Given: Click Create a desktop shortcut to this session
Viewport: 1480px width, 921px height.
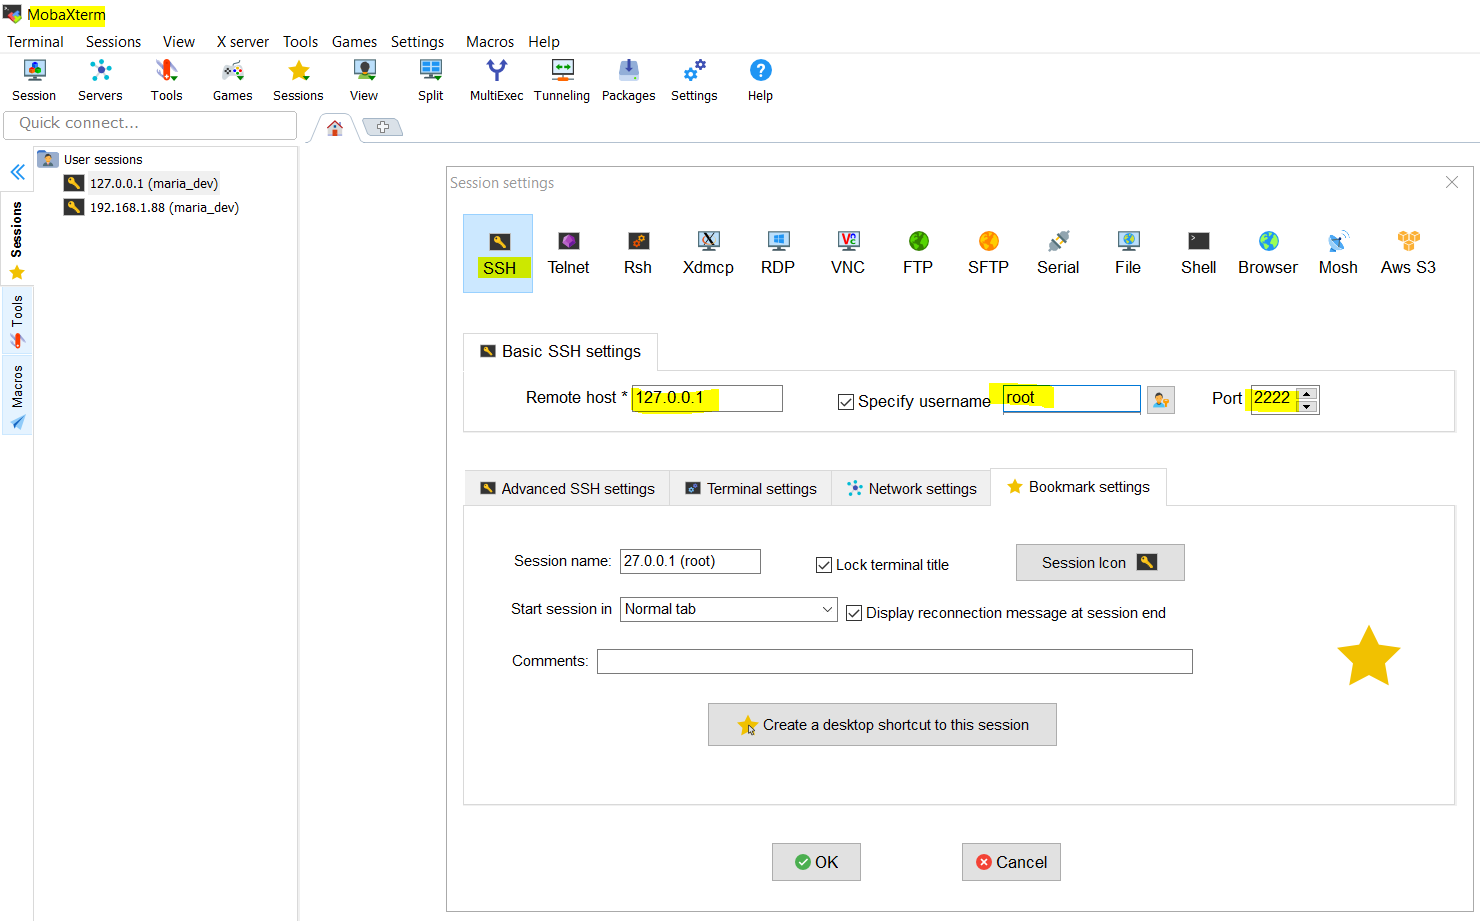Looking at the screenshot, I should 882,725.
